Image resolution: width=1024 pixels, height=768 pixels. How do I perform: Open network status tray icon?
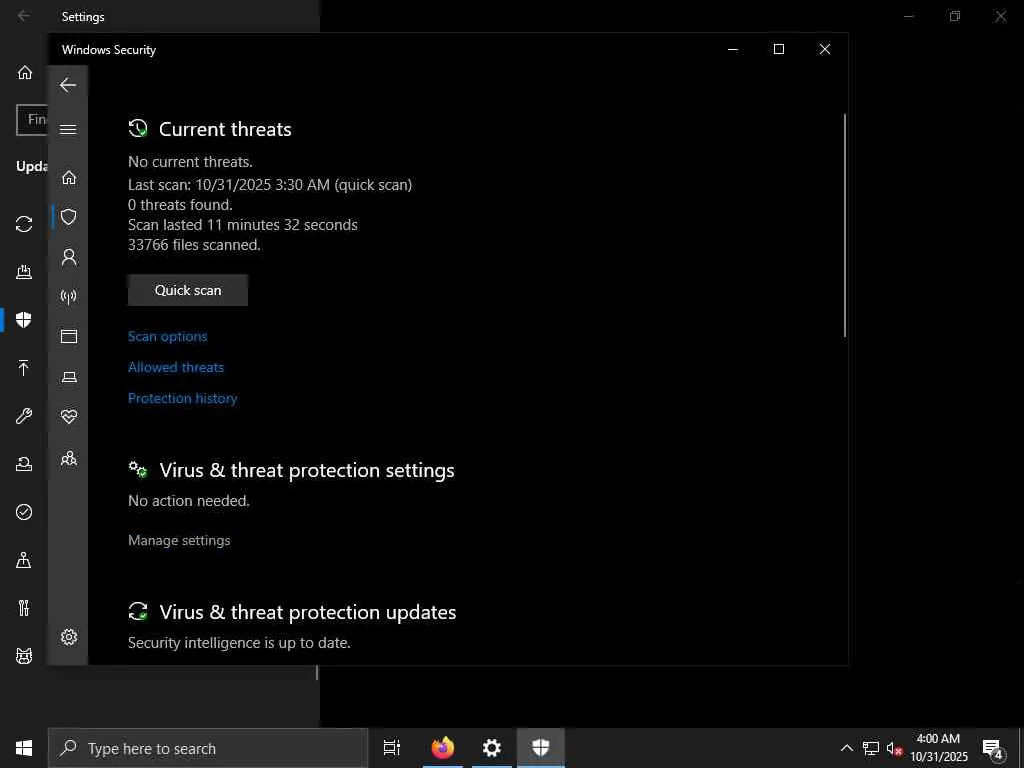871,748
